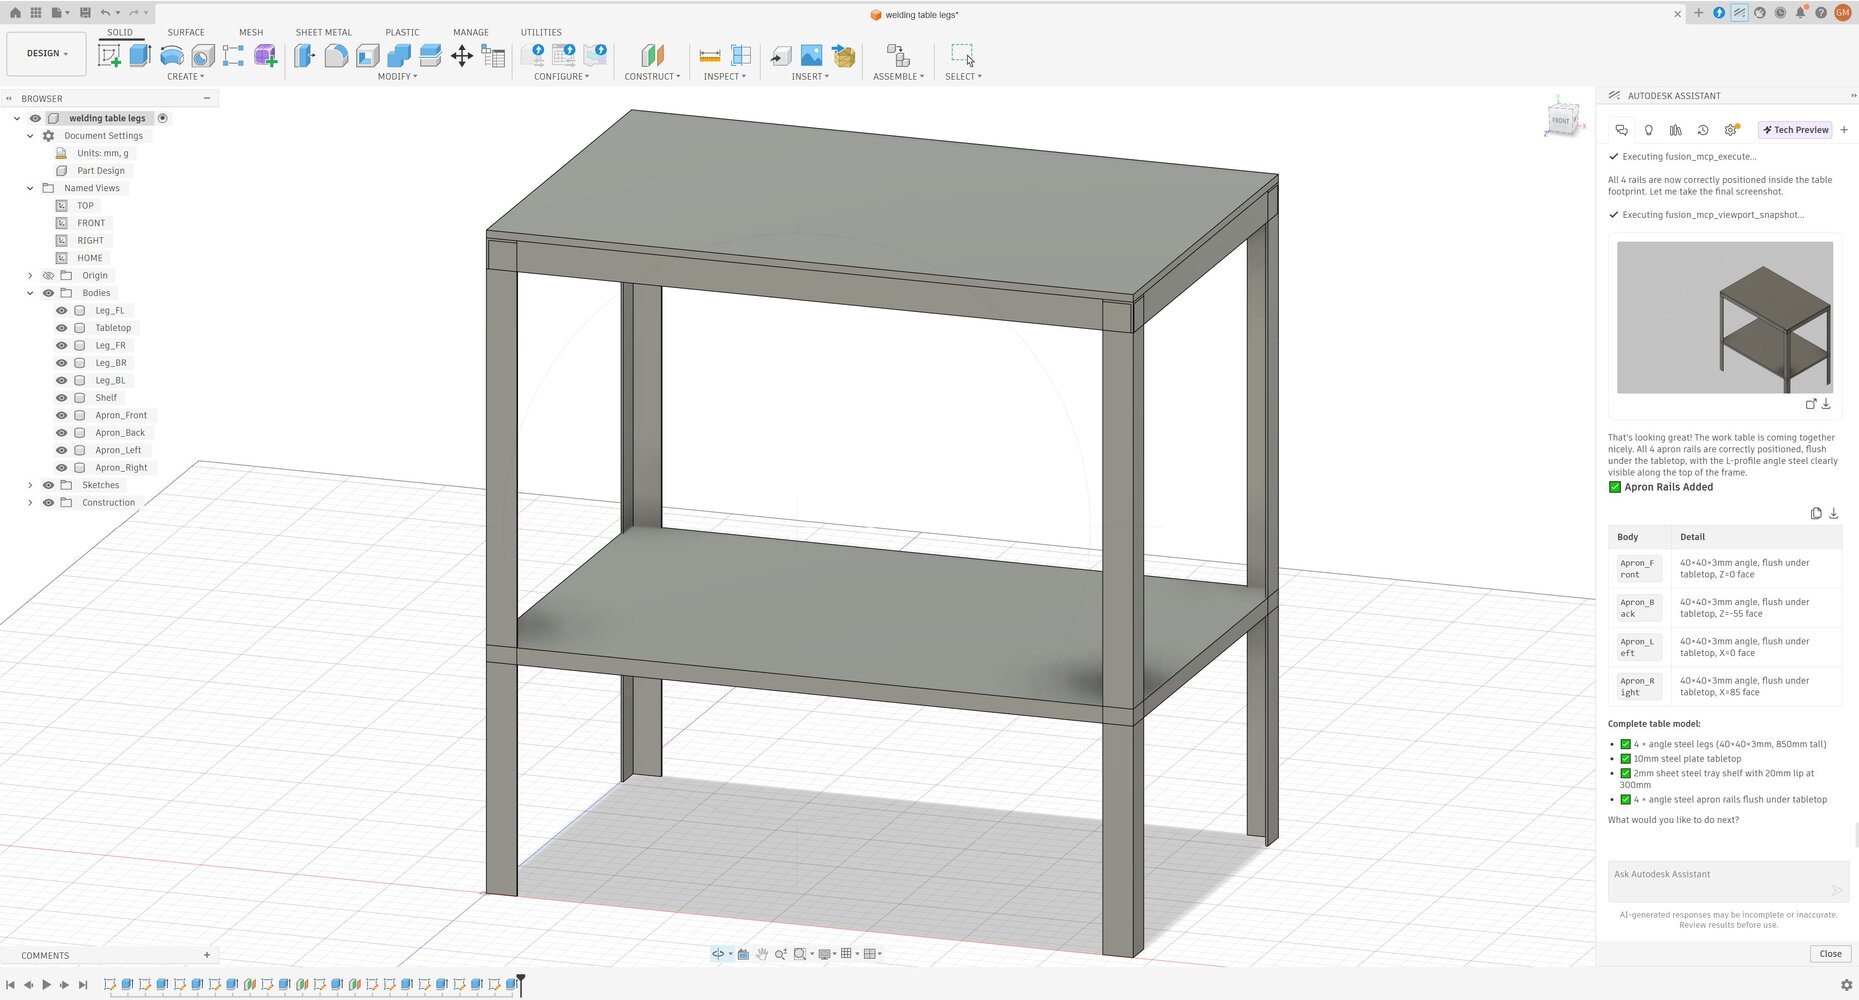Click the Extrude tool icon

140,56
